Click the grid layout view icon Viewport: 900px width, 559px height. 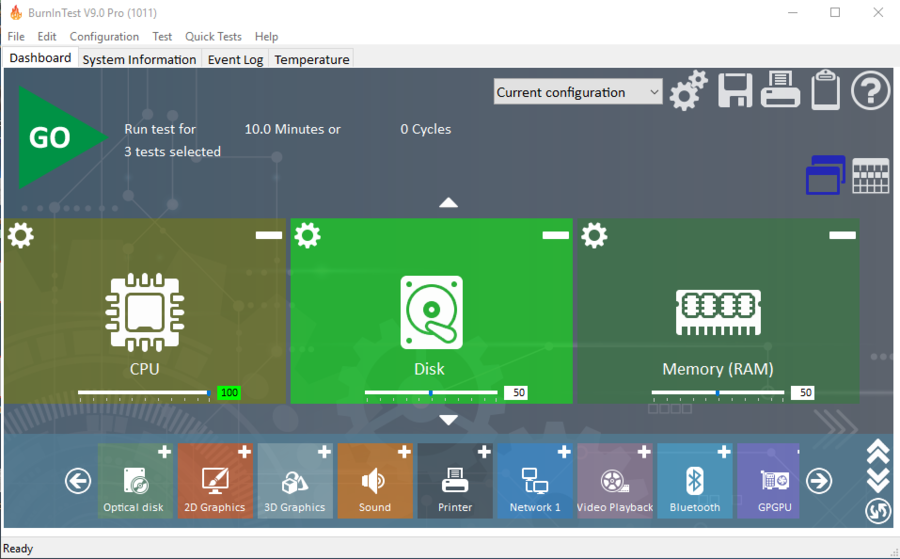[871, 176]
